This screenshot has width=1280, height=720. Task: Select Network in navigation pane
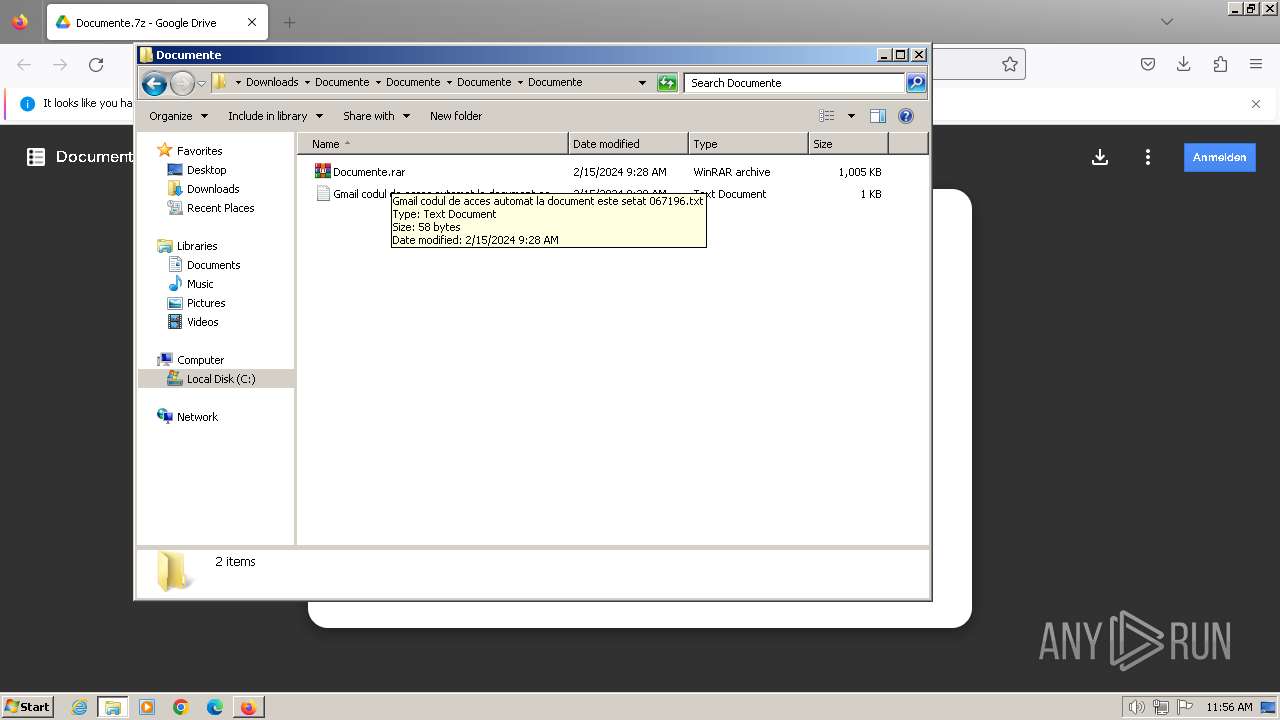click(197, 417)
